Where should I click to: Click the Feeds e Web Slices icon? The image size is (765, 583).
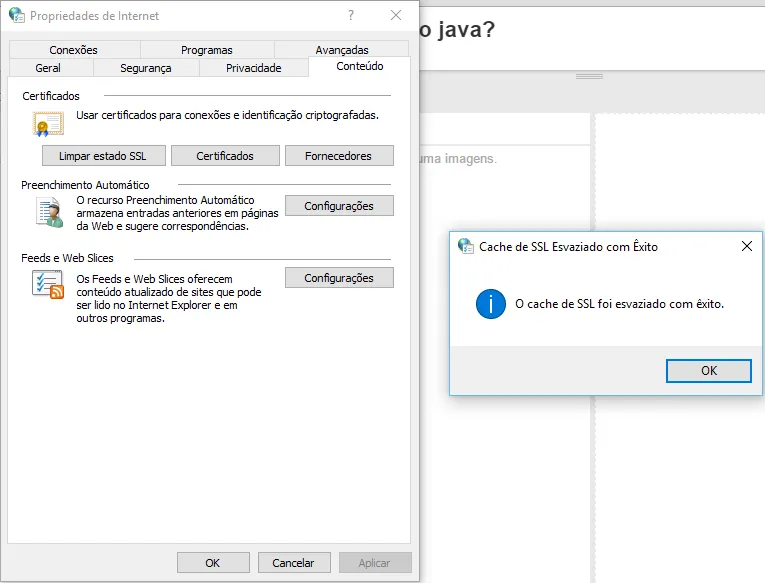[48, 285]
